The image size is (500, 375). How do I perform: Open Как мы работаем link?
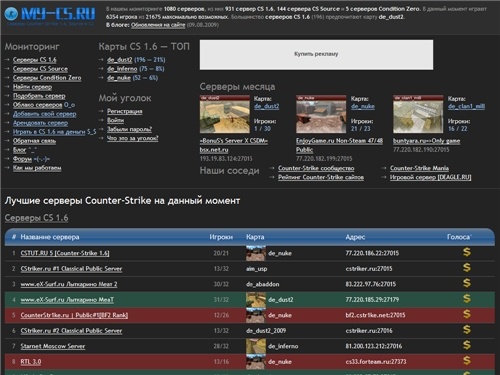point(37,168)
